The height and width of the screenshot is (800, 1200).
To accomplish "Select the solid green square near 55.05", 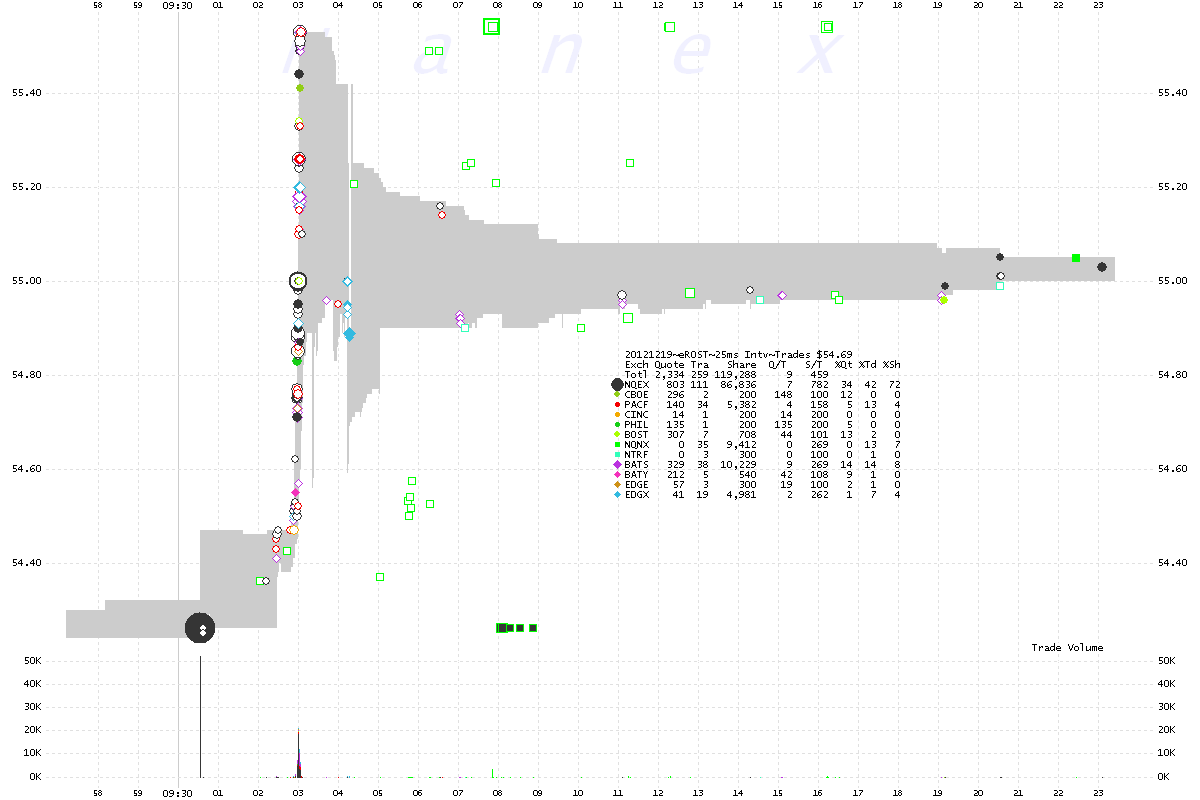I will click(1076, 258).
